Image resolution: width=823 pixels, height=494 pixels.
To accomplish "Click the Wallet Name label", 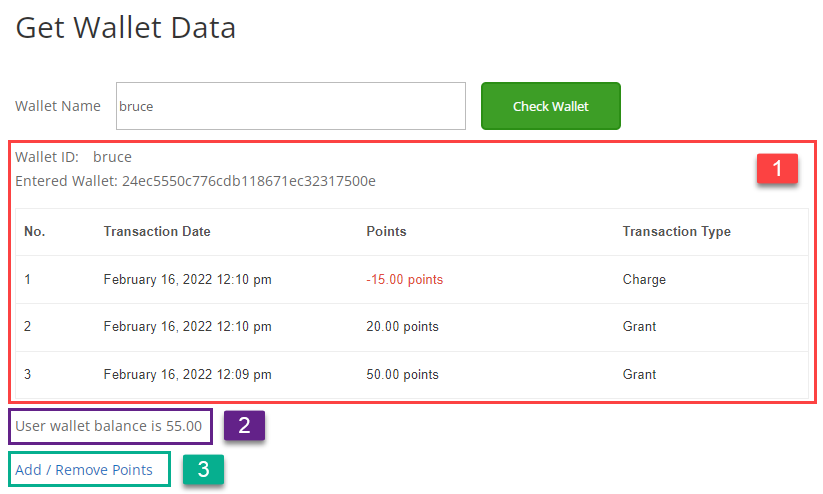I will 58,106.
